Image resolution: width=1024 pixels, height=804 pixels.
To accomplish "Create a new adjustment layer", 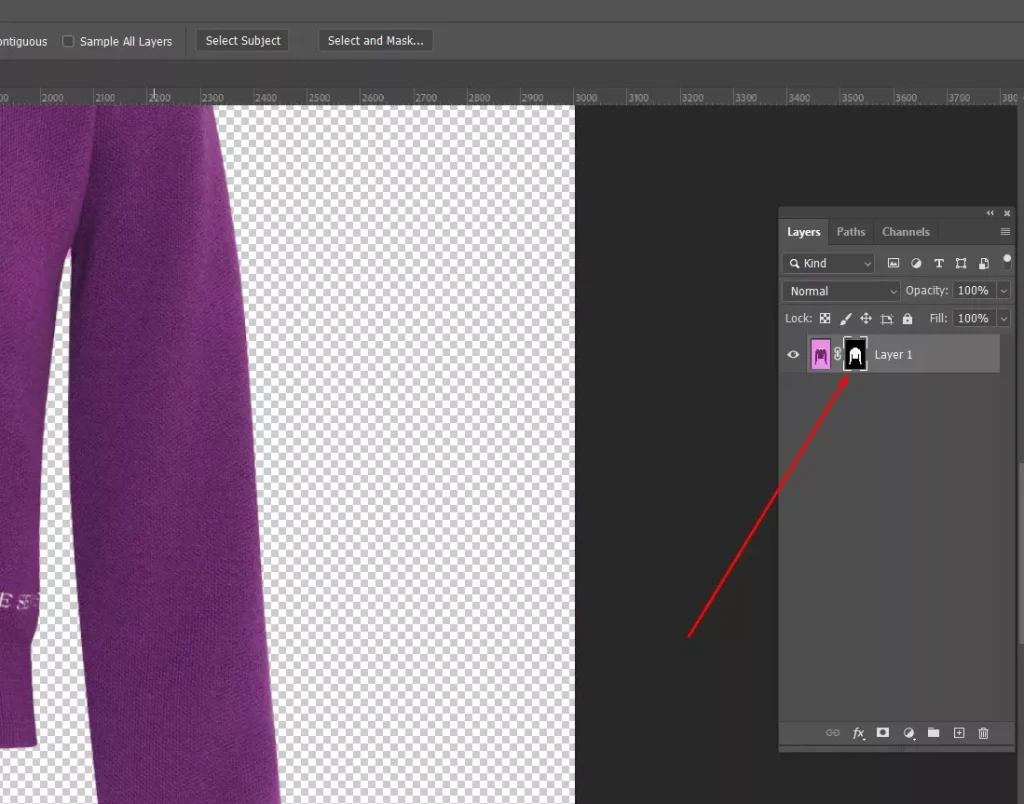I will tap(908, 733).
